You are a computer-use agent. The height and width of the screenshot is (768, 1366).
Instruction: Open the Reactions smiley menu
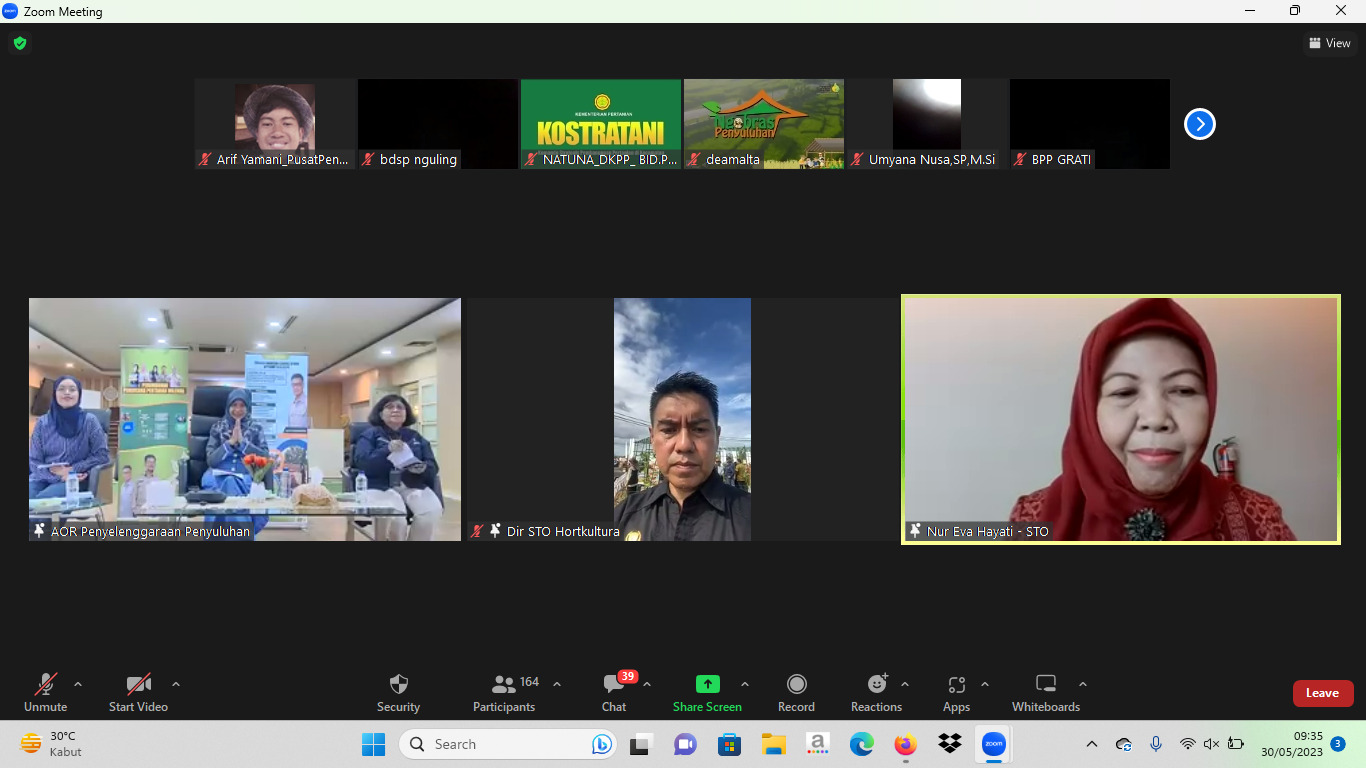876,693
